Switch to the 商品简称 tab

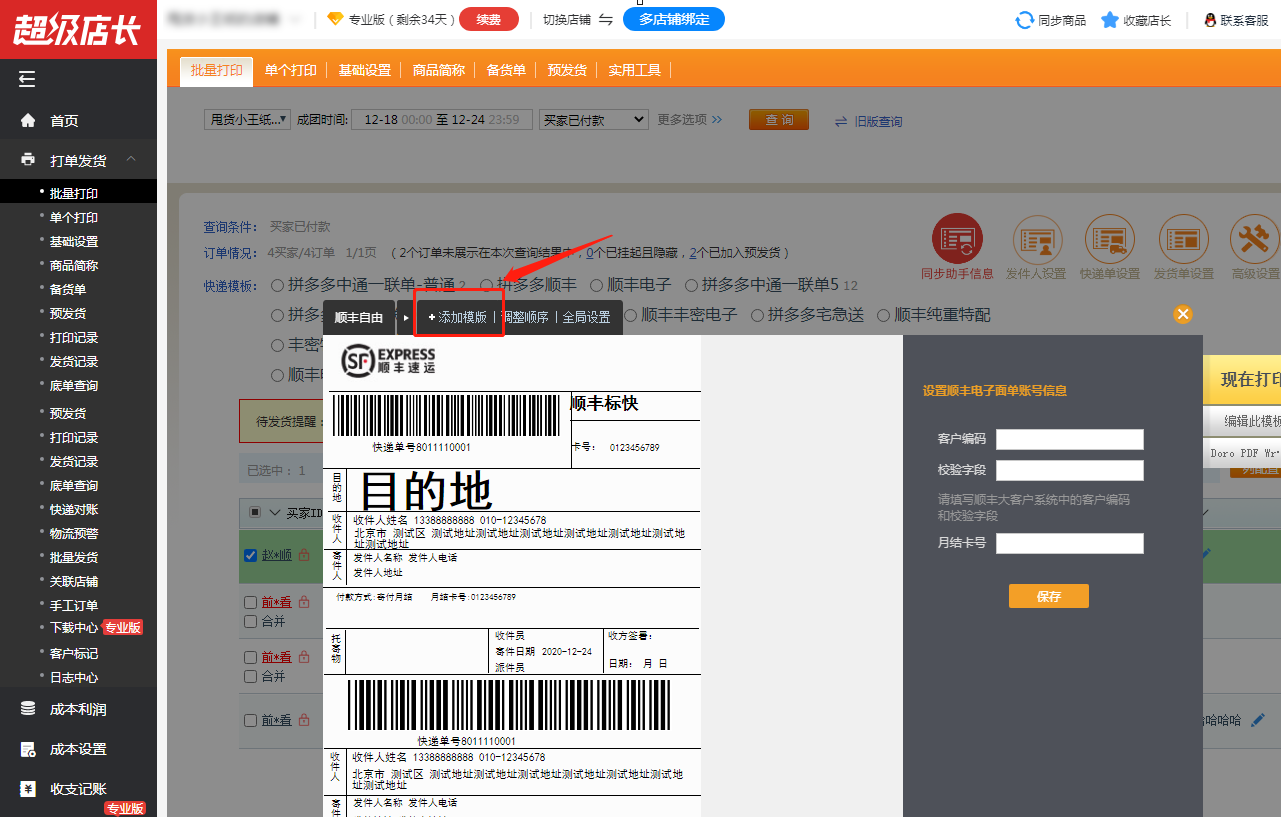tap(439, 70)
